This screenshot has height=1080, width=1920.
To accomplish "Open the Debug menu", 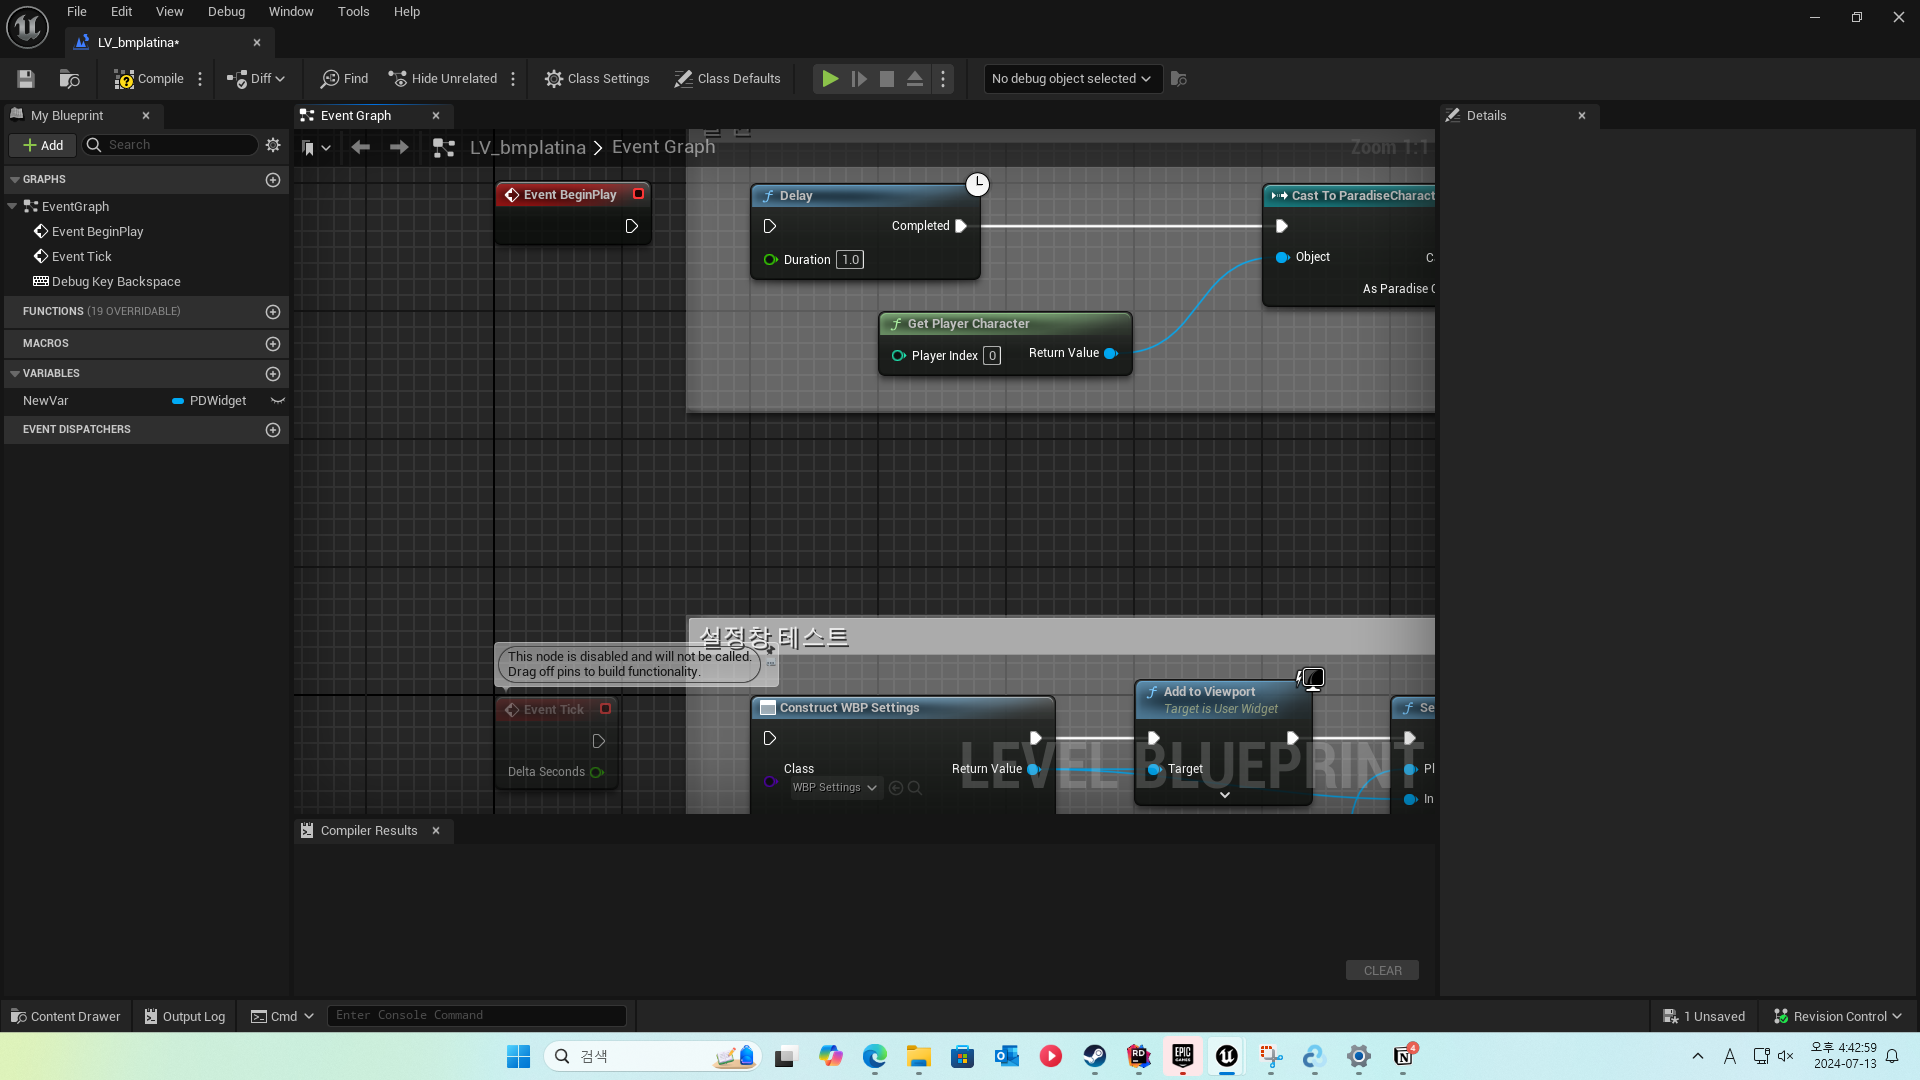I will (x=227, y=12).
